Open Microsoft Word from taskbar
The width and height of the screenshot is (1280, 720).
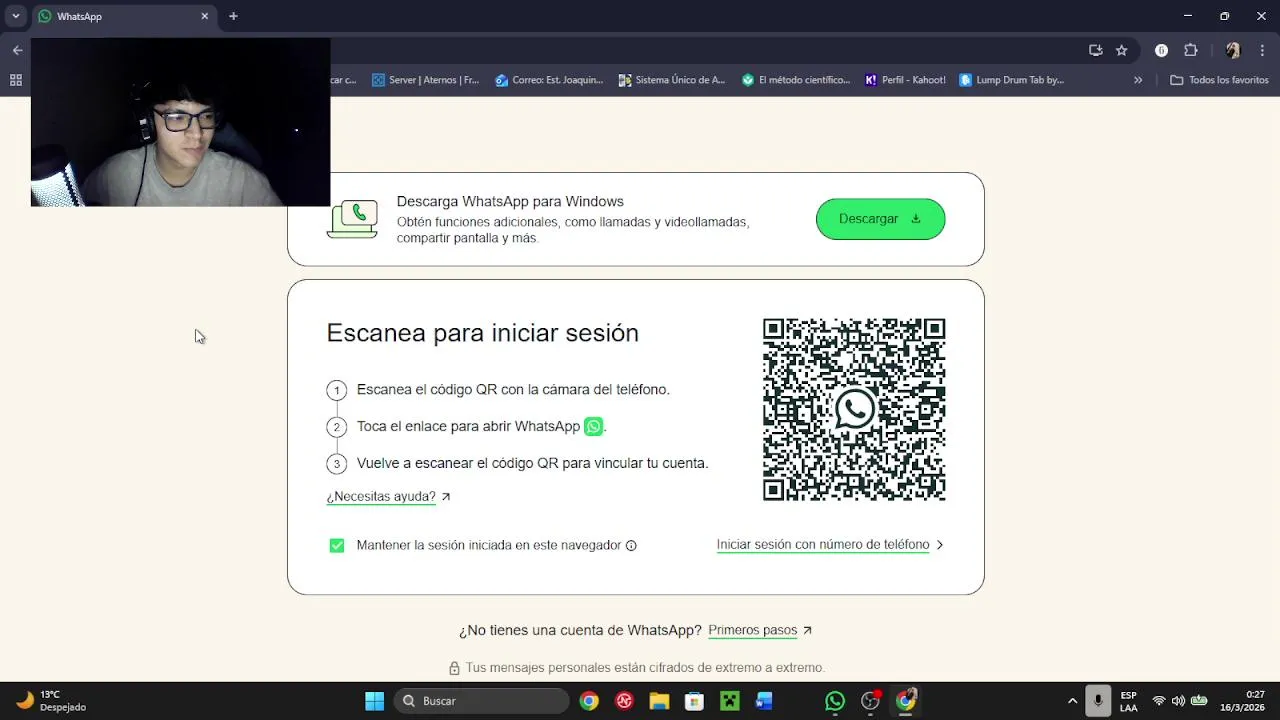tap(765, 701)
